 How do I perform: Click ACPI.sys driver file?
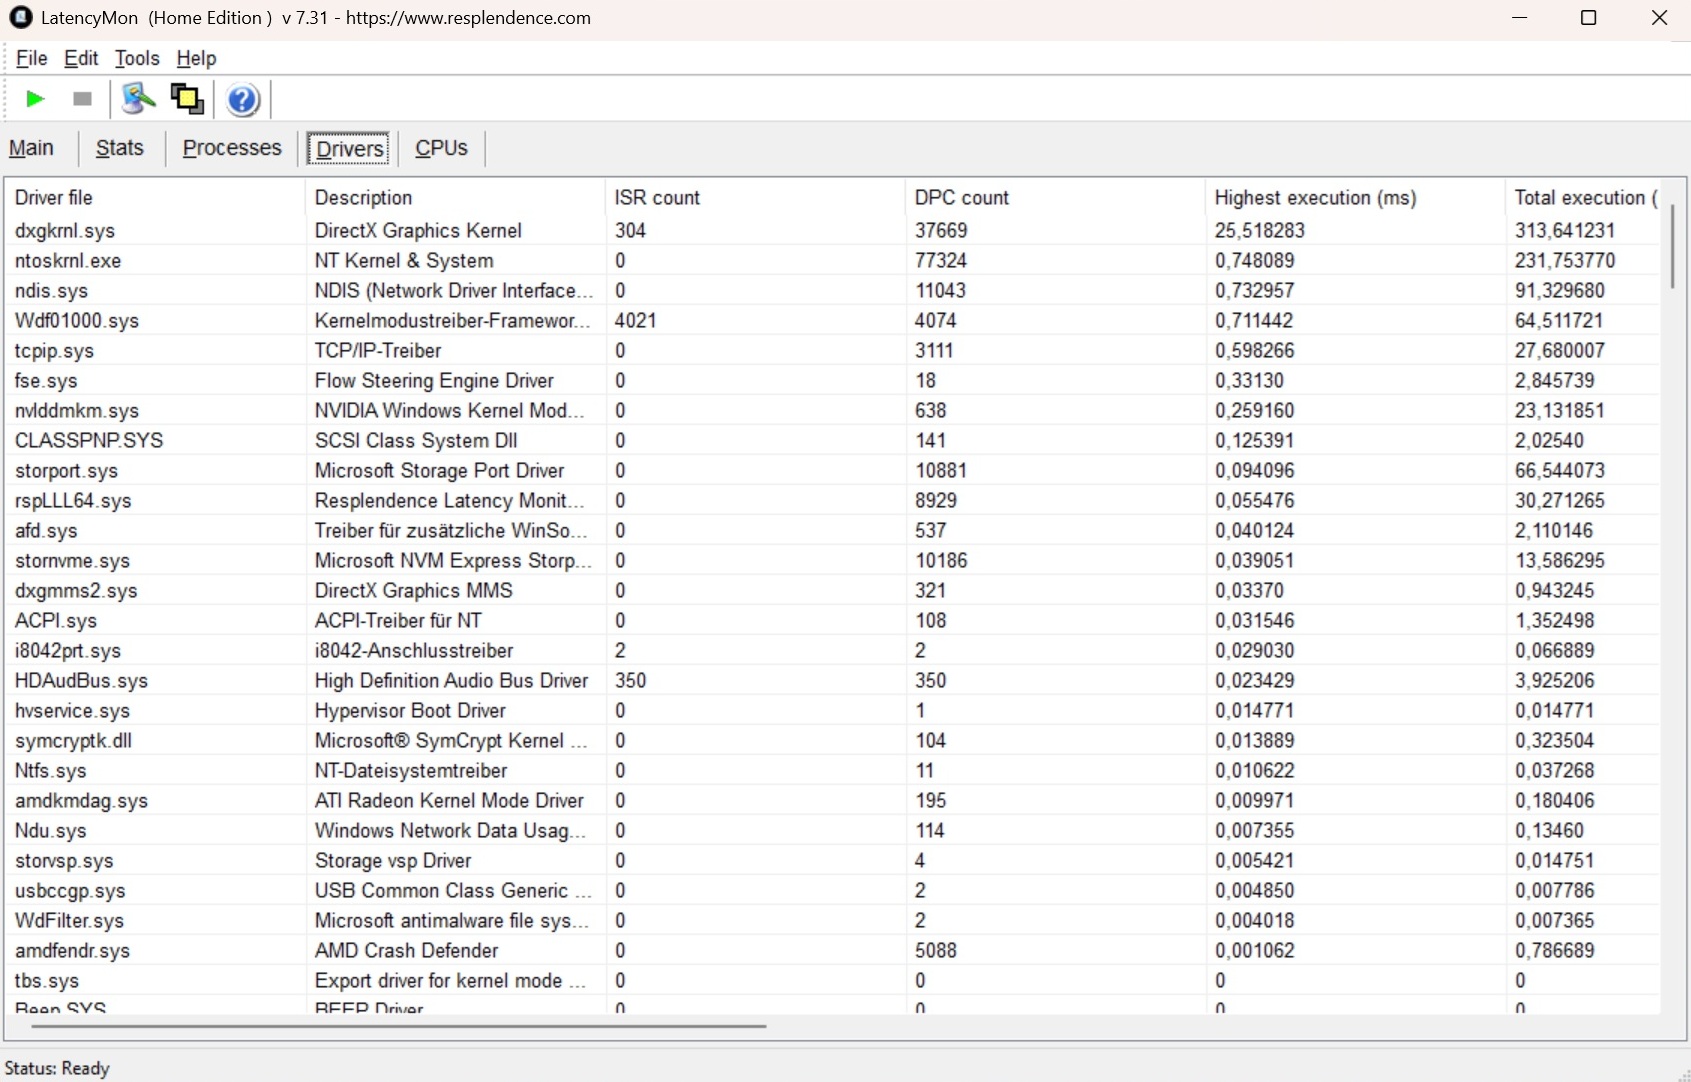coord(56,621)
